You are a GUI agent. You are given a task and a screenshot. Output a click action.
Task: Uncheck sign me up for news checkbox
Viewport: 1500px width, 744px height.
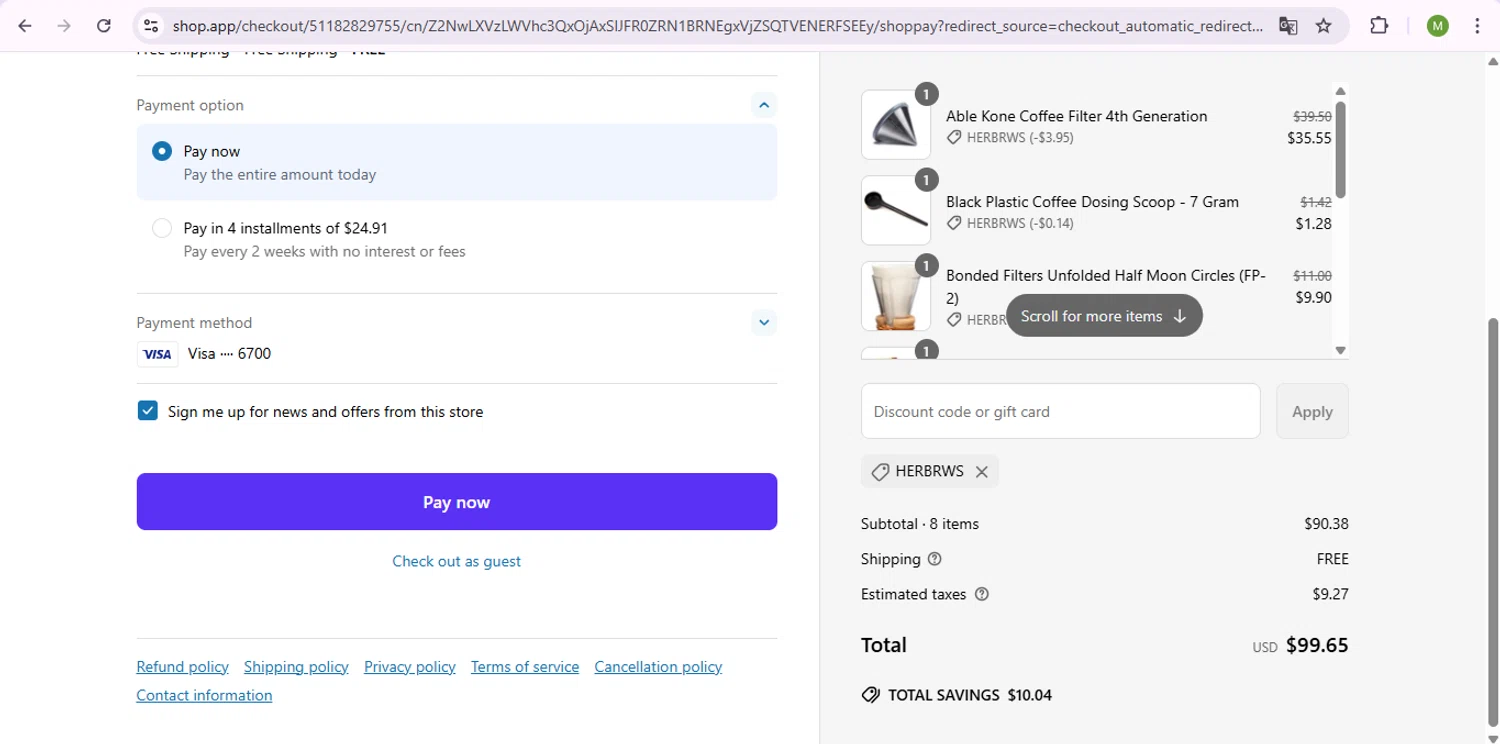[148, 411]
